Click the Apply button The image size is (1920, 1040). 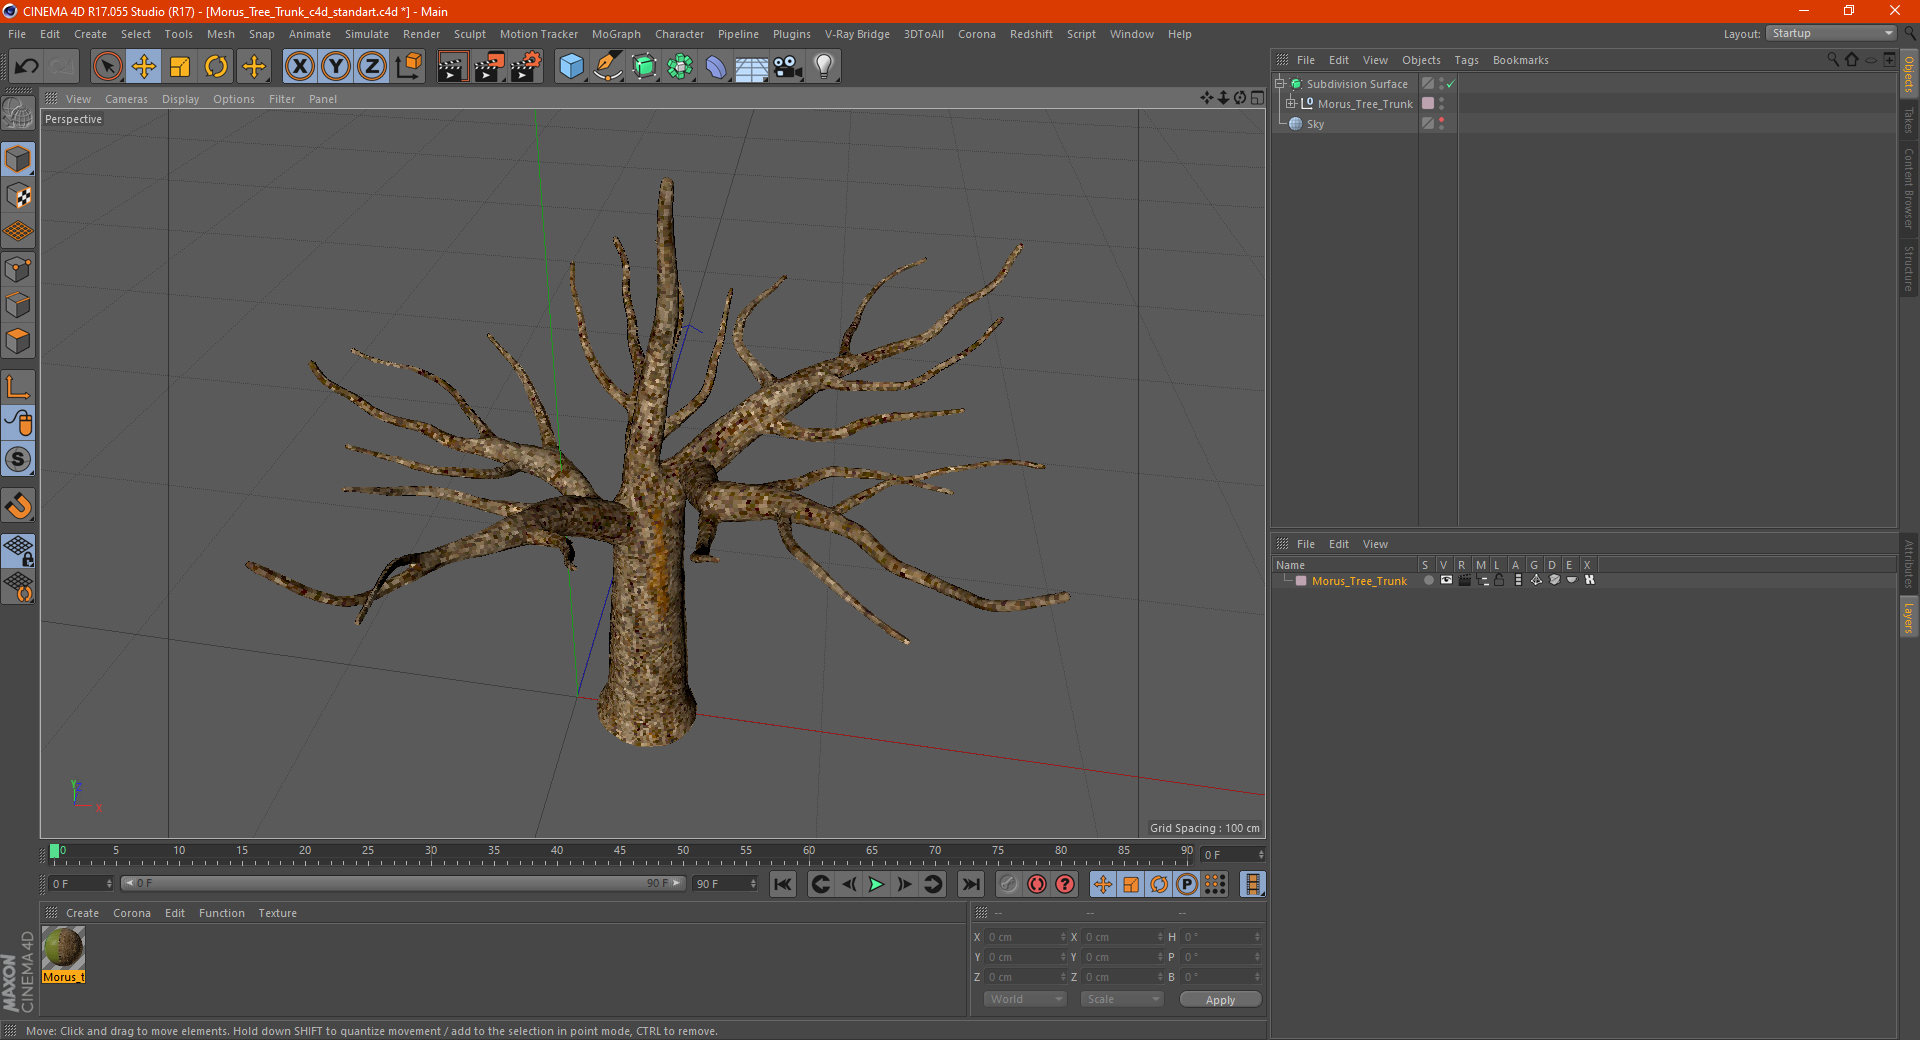1219,999
